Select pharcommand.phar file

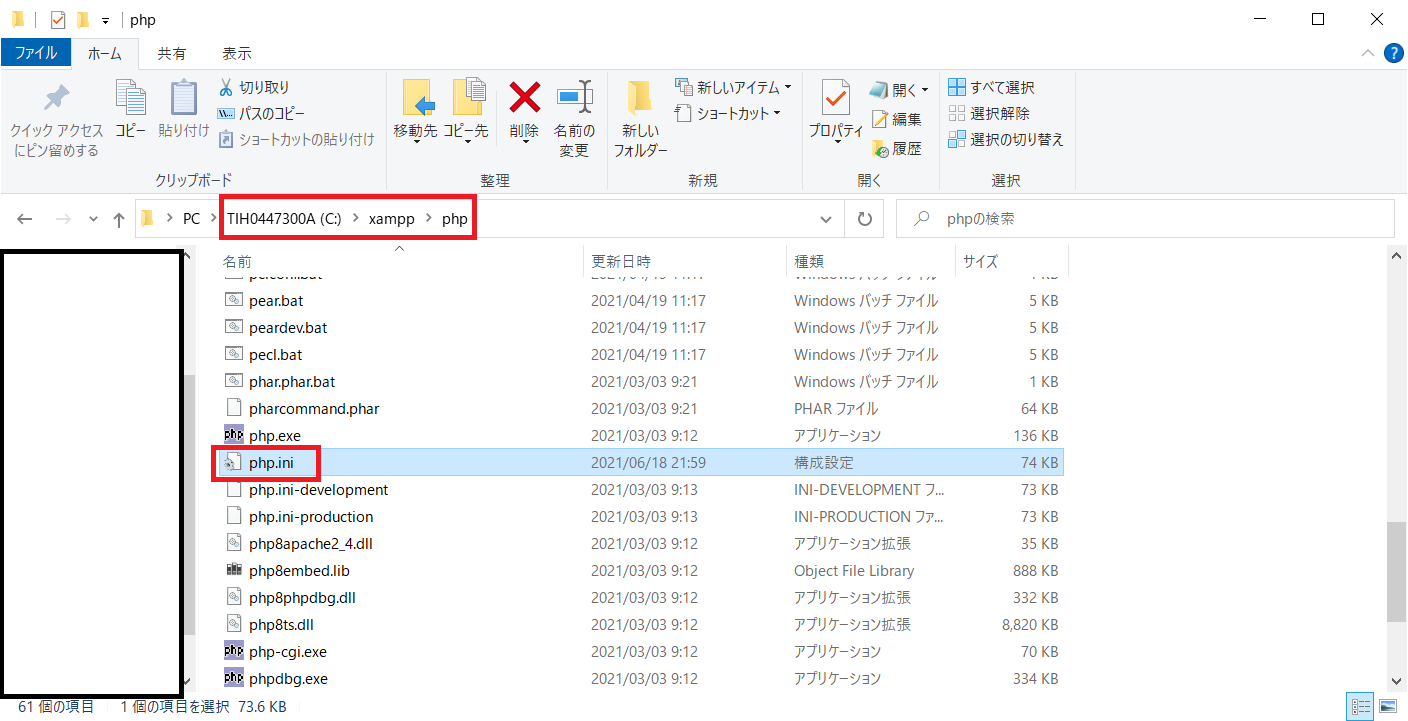click(640, 408)
